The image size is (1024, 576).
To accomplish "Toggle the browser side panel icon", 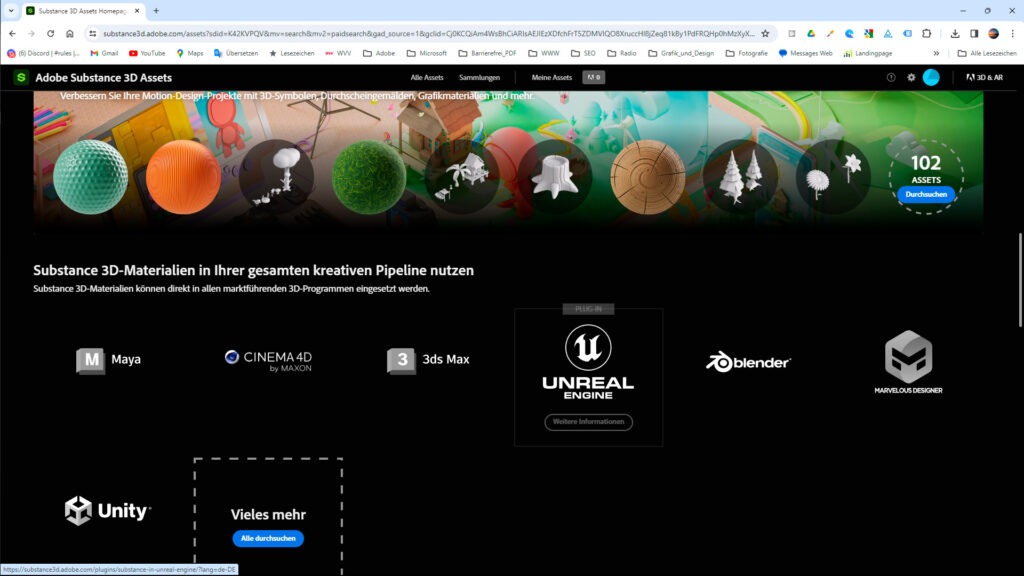I will click(974, 33).
